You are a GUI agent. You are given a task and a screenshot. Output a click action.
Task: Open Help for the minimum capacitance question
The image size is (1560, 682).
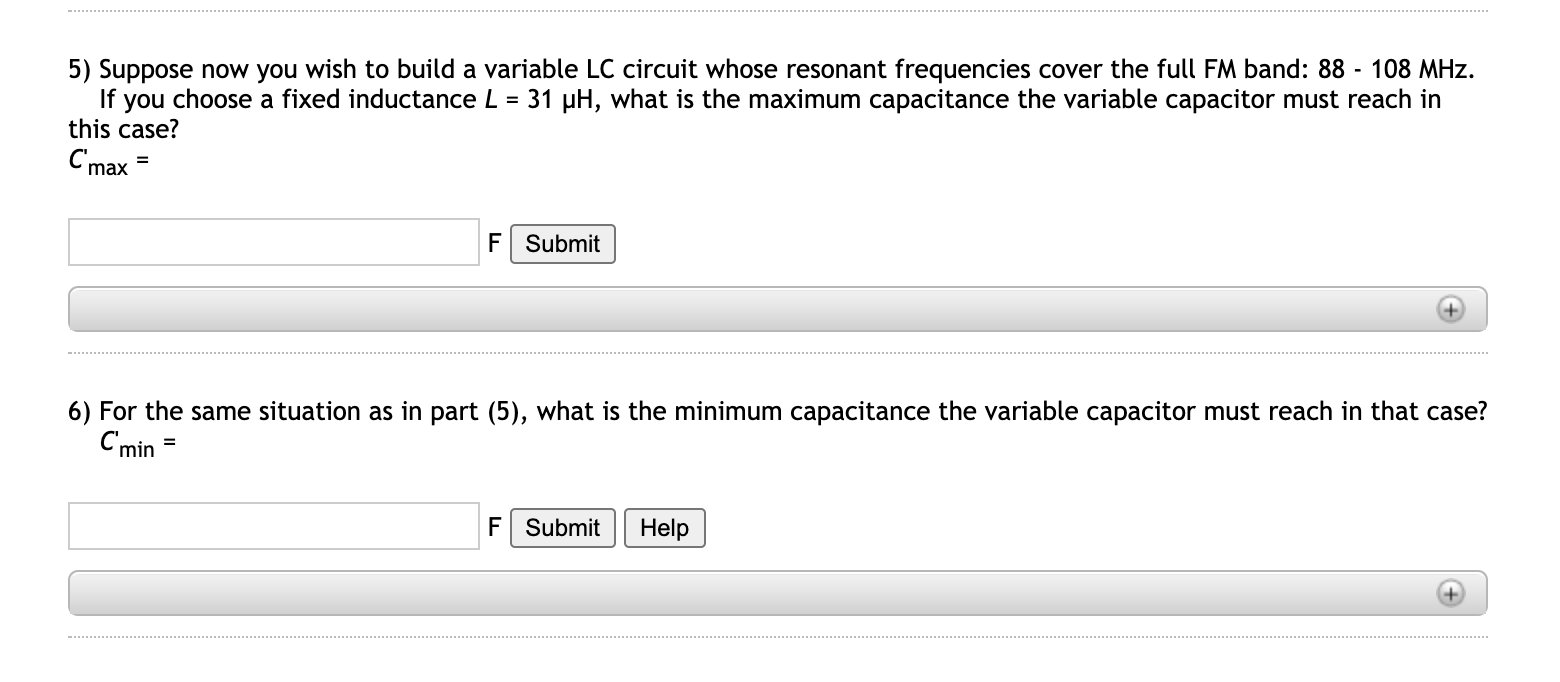pos(664,527)
